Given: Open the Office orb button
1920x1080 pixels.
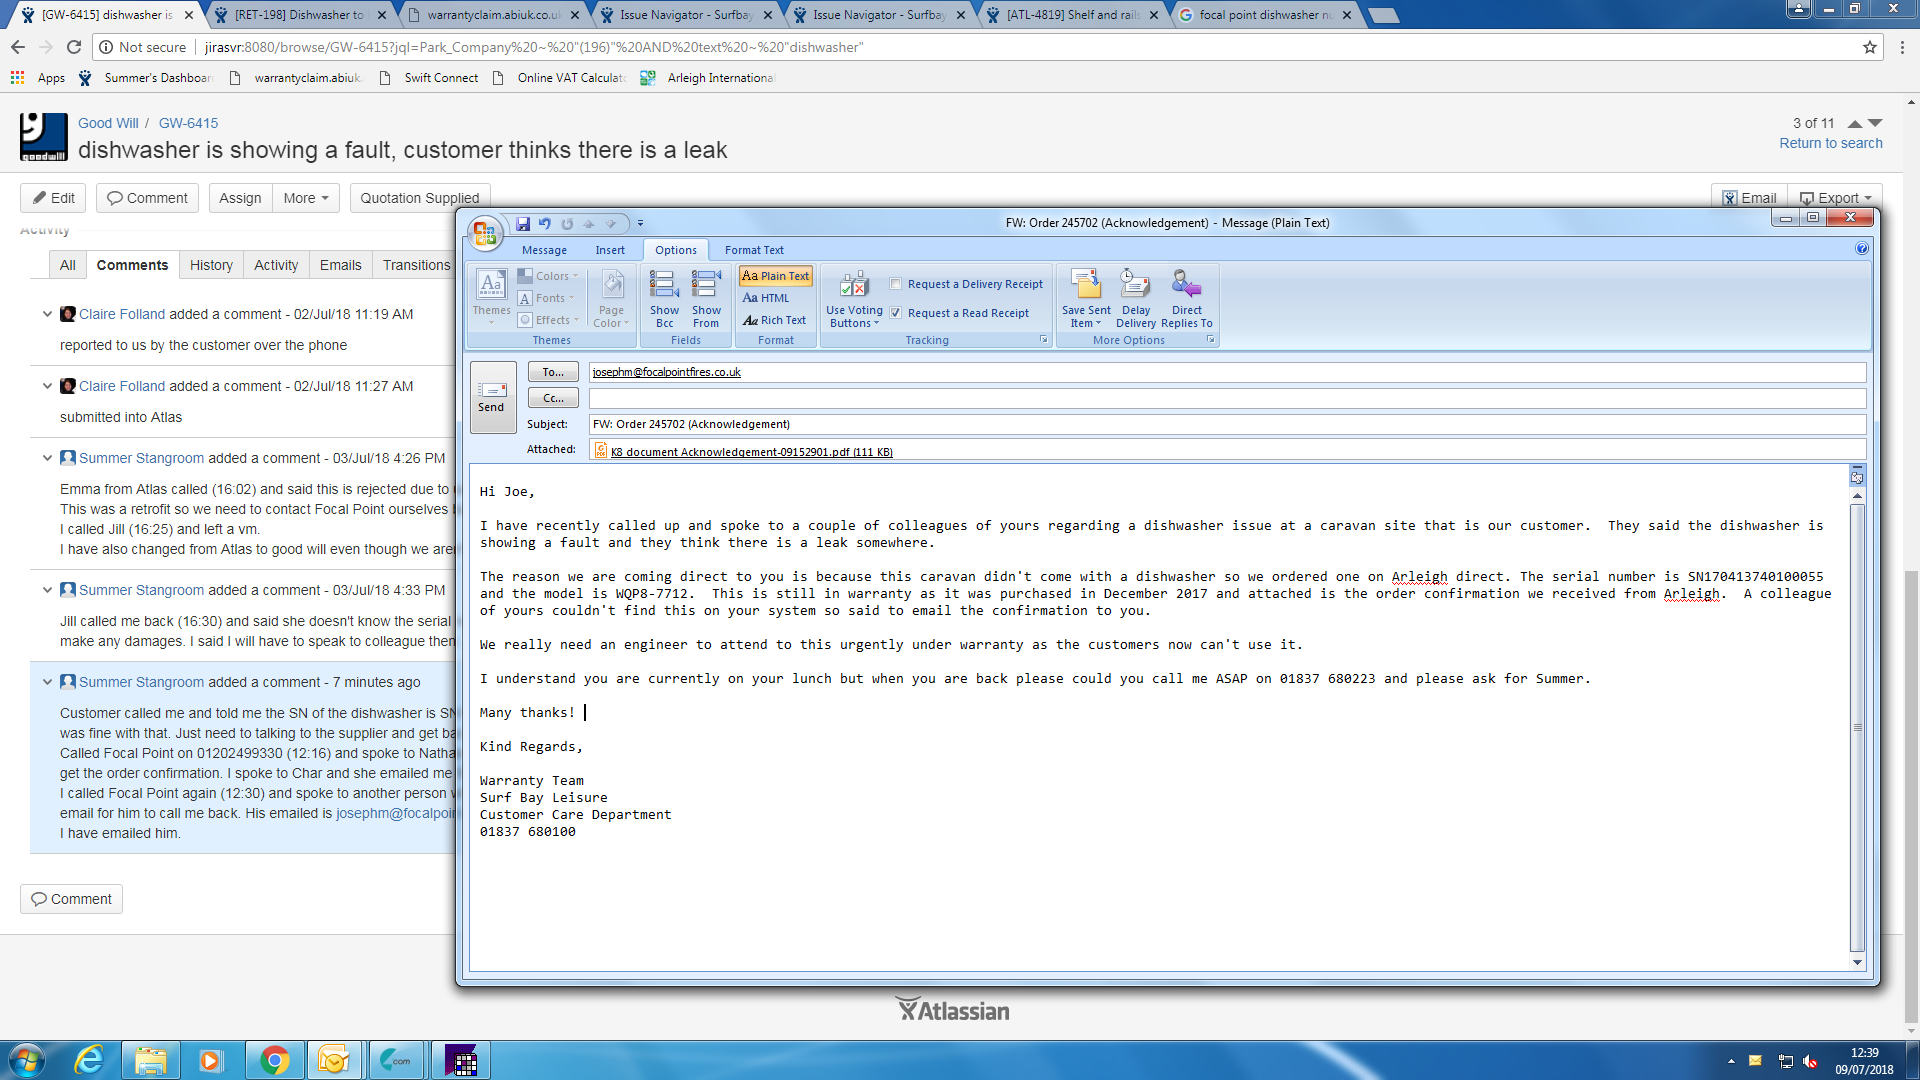Looking at the screenshot, I should point(485,233).
